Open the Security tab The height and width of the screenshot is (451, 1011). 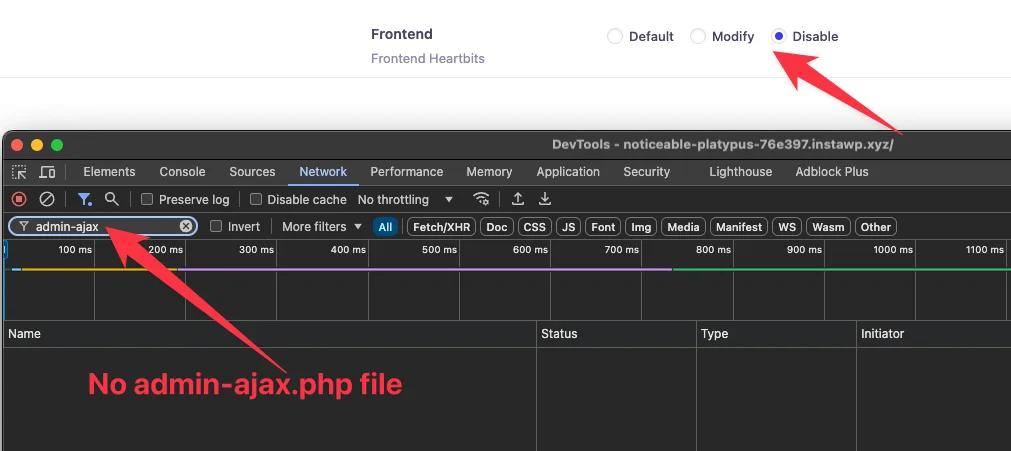(647, 172)
